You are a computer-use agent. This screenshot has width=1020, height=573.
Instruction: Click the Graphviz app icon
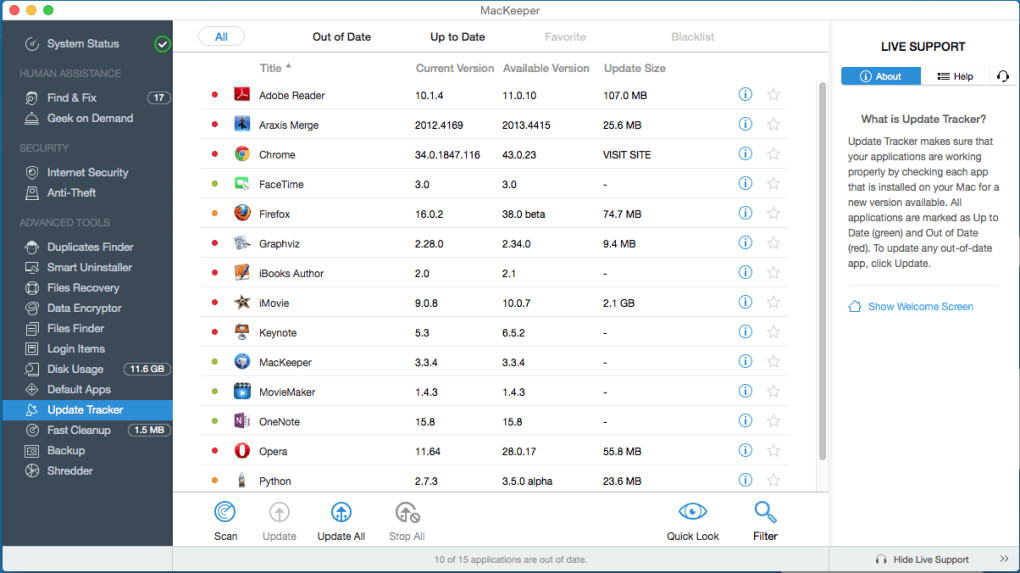coord(242,243)
